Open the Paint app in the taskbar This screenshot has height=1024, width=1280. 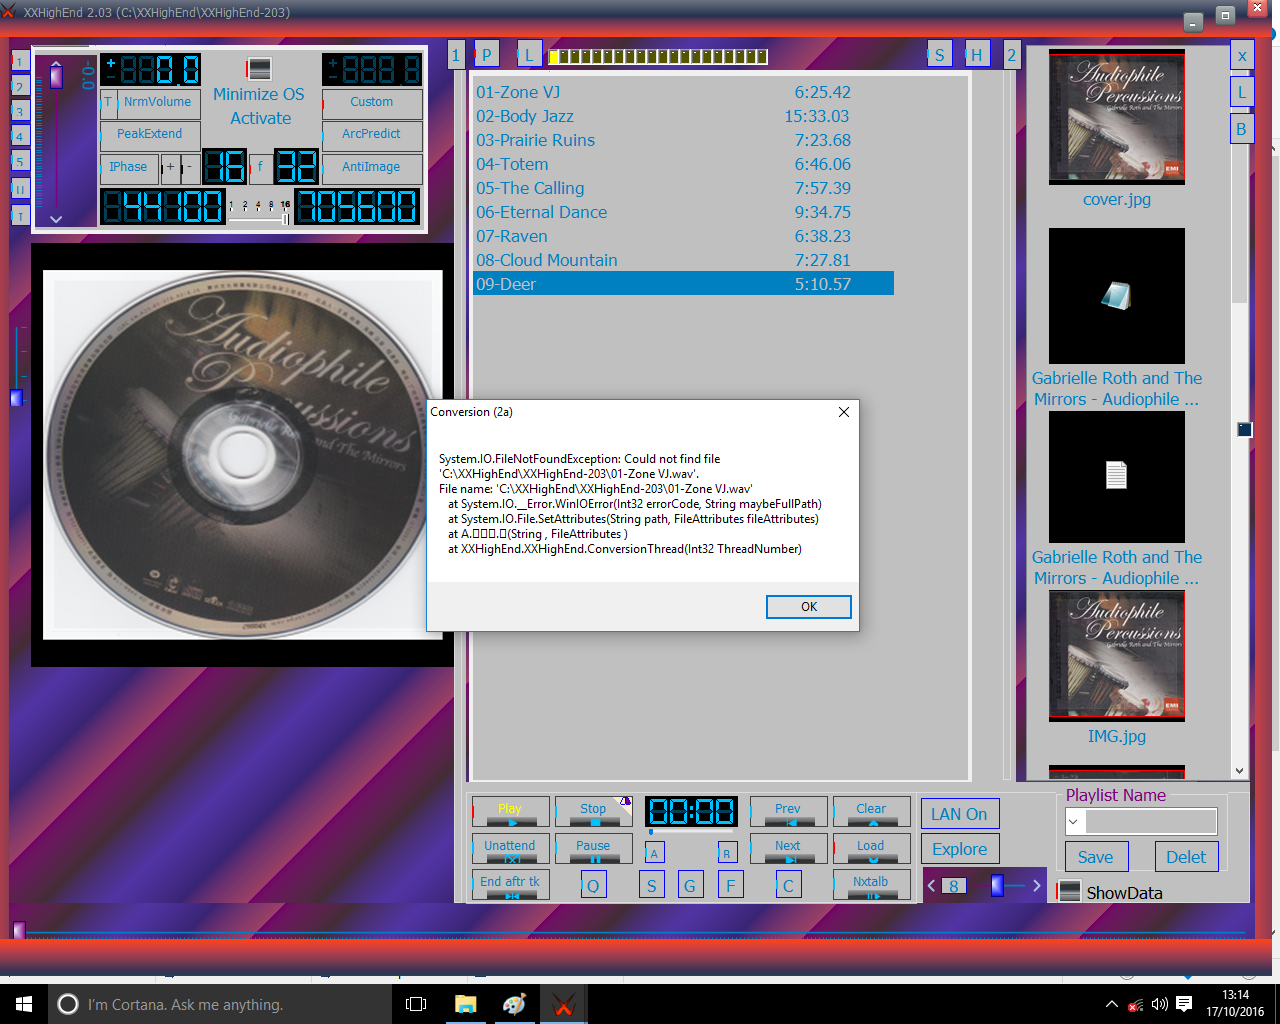[x=514, y=1004]
